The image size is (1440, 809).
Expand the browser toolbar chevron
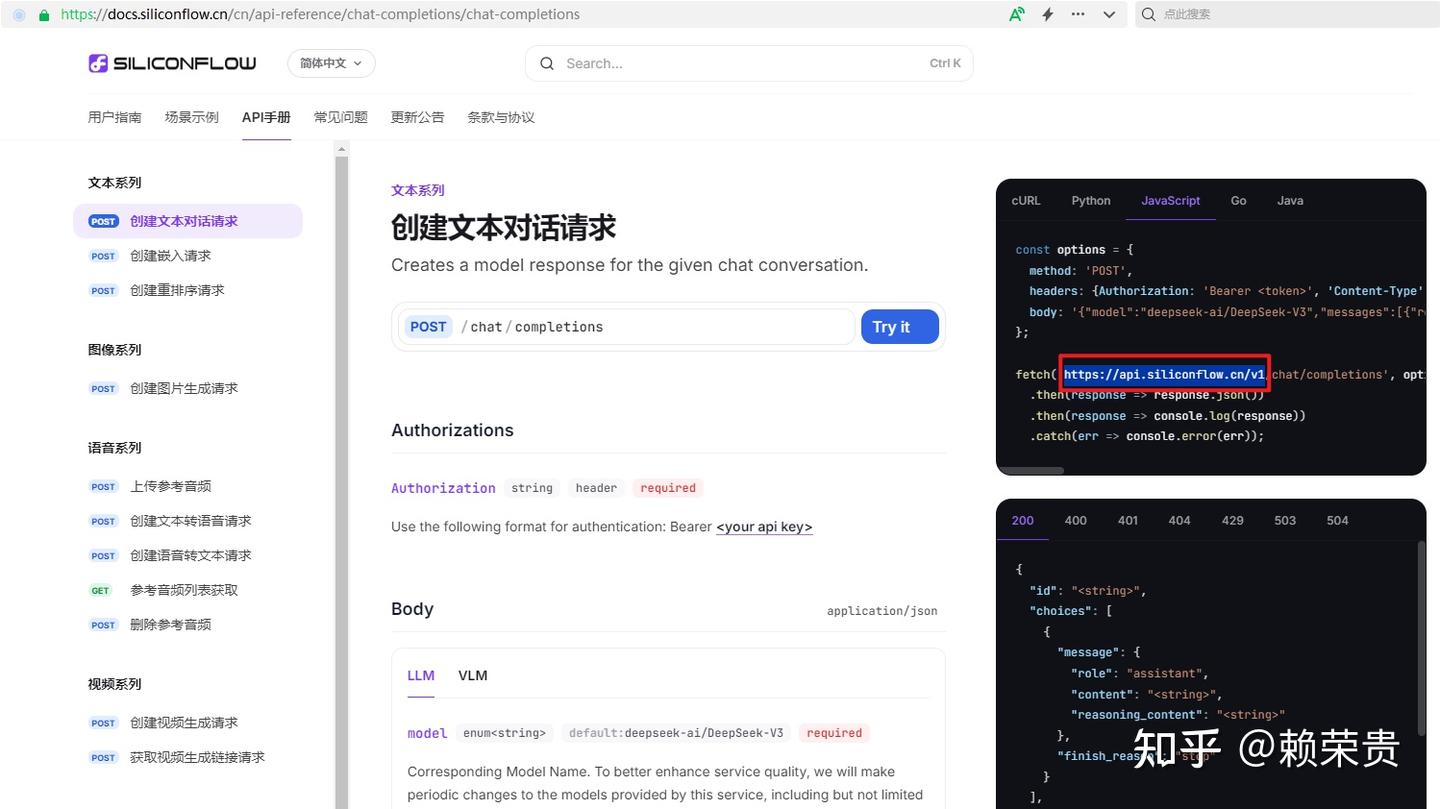pos(1108,14)
